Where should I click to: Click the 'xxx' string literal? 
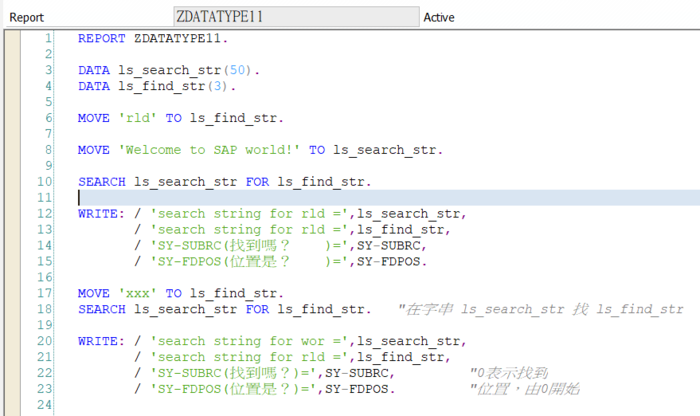(x=137, y=294)
